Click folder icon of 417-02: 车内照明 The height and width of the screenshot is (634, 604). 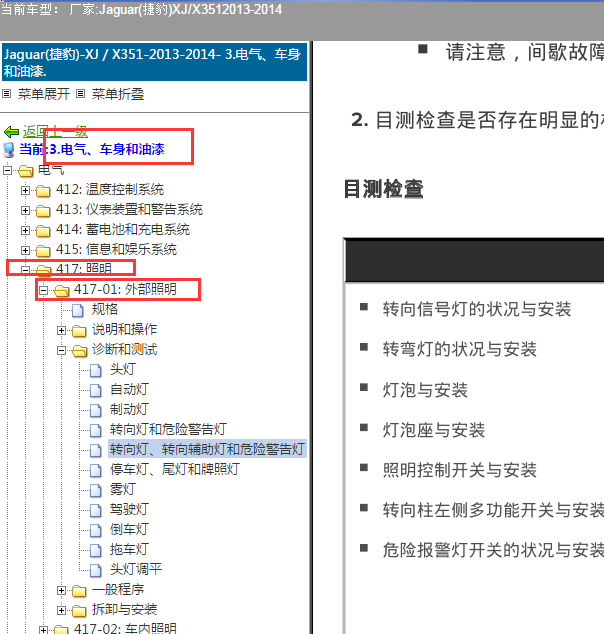point(61,630)
